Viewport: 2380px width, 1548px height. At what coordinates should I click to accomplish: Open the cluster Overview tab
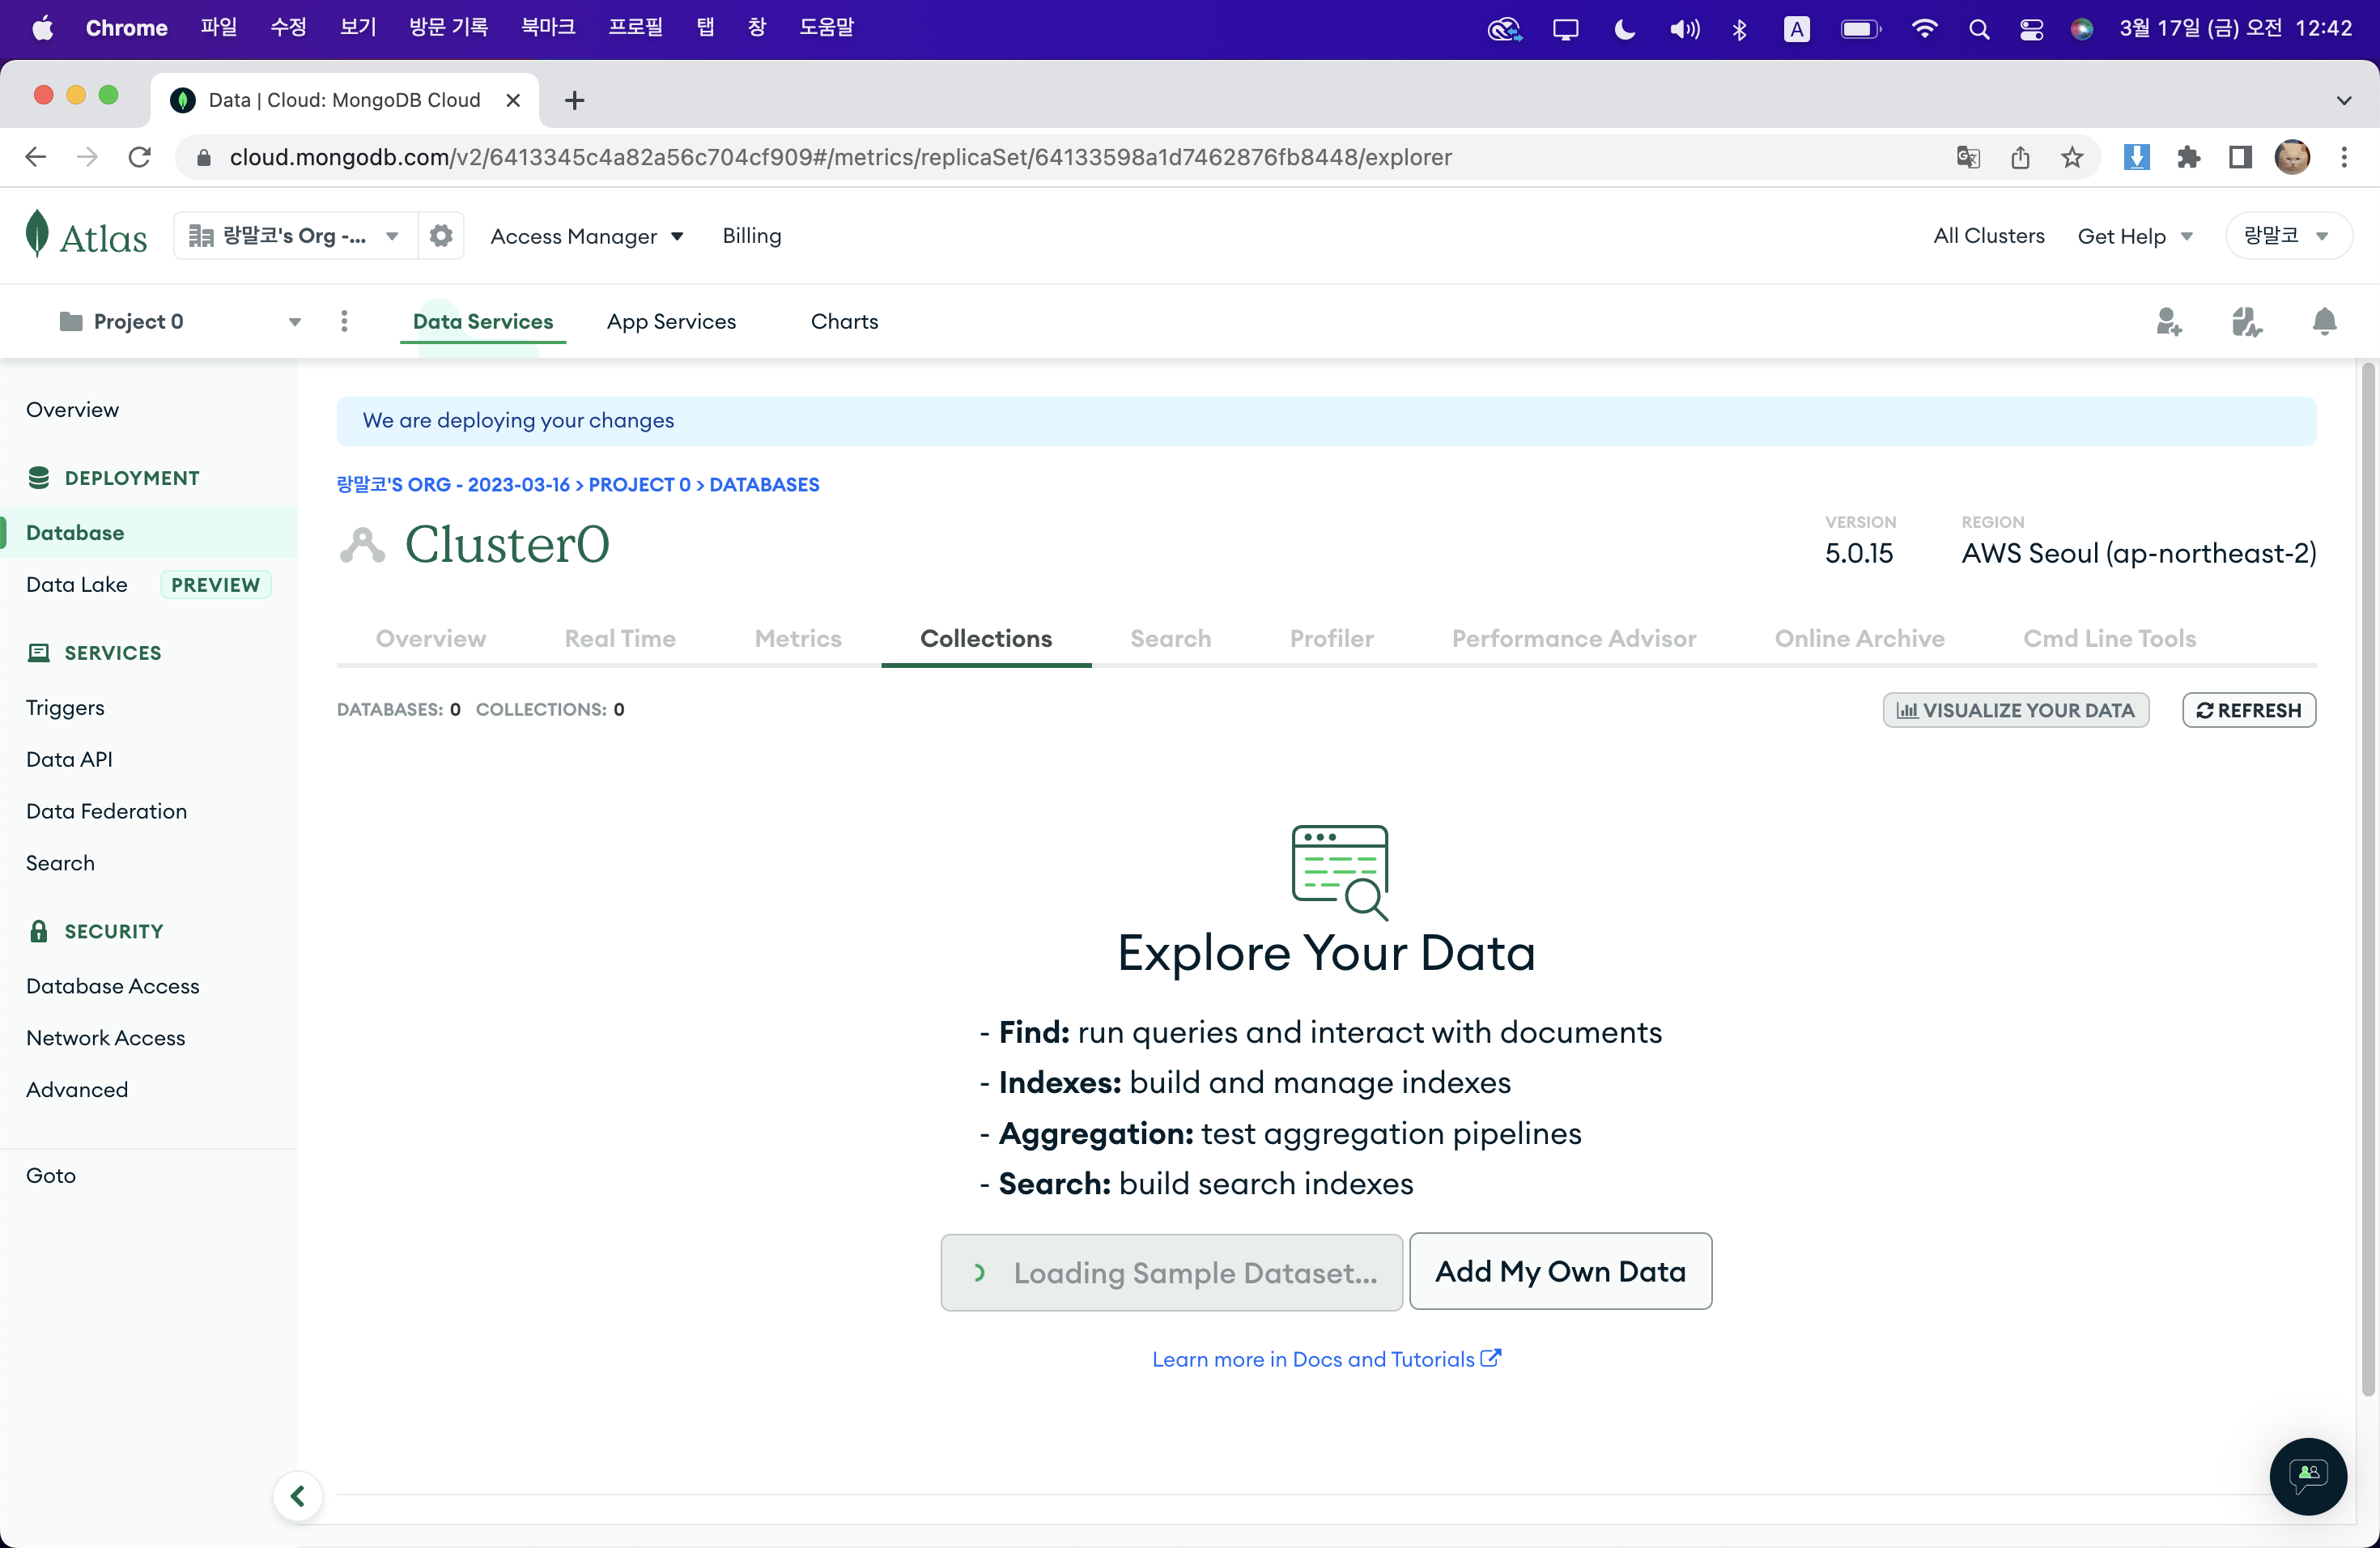tap(431, 639)
